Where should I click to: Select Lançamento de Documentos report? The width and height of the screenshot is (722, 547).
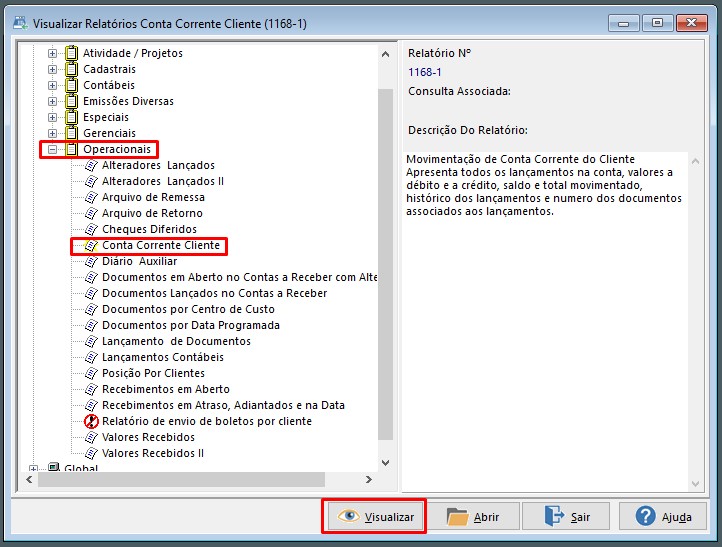pos(176,341)
